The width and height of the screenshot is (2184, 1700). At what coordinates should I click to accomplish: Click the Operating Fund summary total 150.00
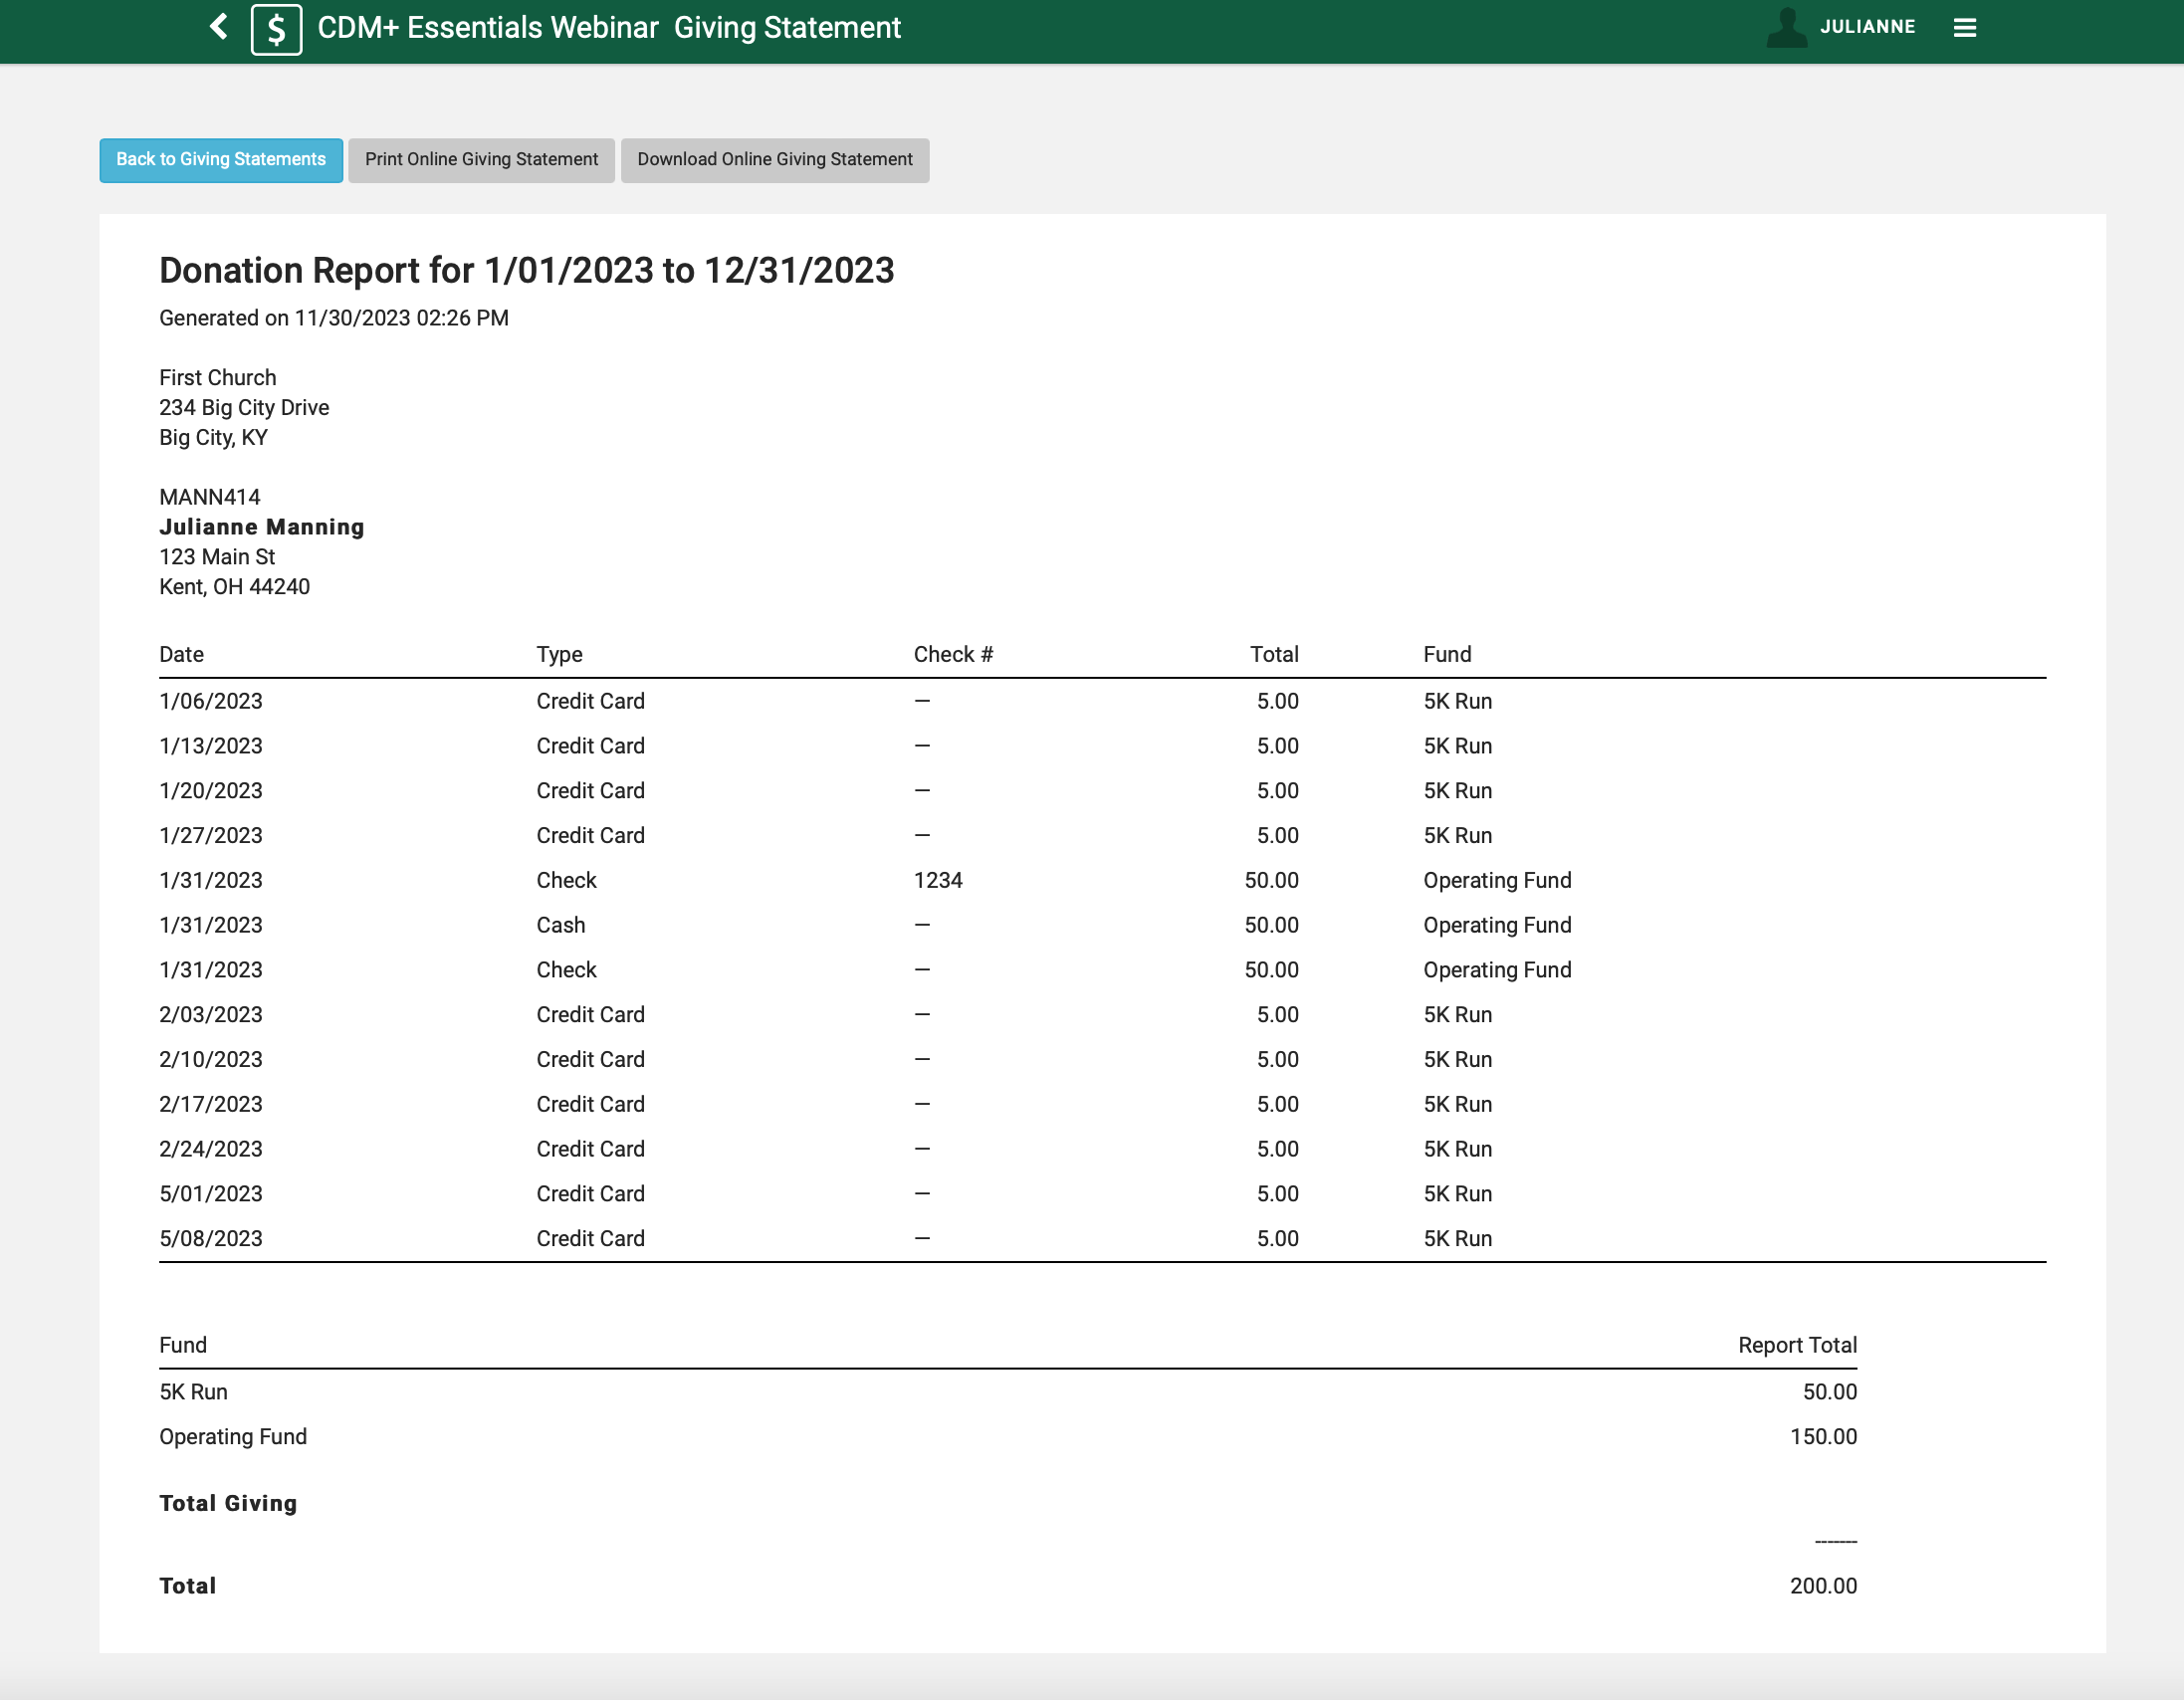point(1822,1437)
